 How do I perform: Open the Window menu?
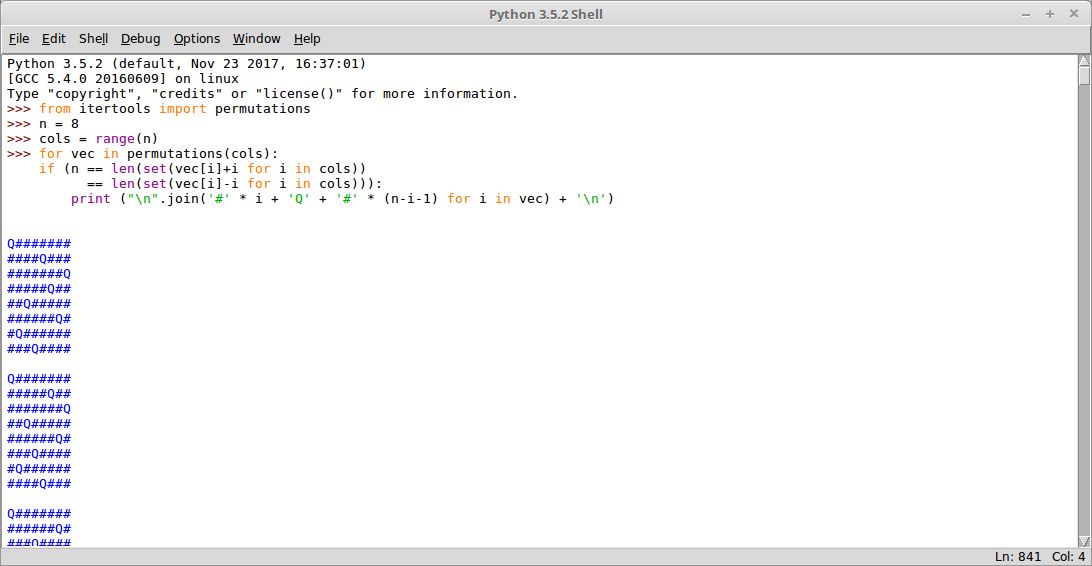[257, 39]
